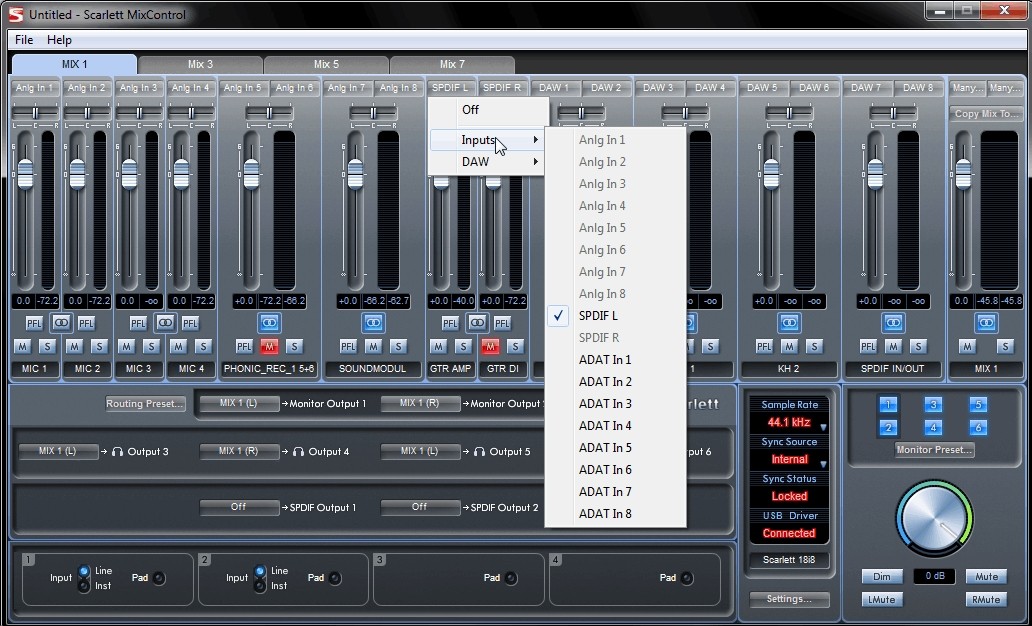Click the Routing Preset button
The height and width of the screenshot is (626, 1032).
(145, 404)
